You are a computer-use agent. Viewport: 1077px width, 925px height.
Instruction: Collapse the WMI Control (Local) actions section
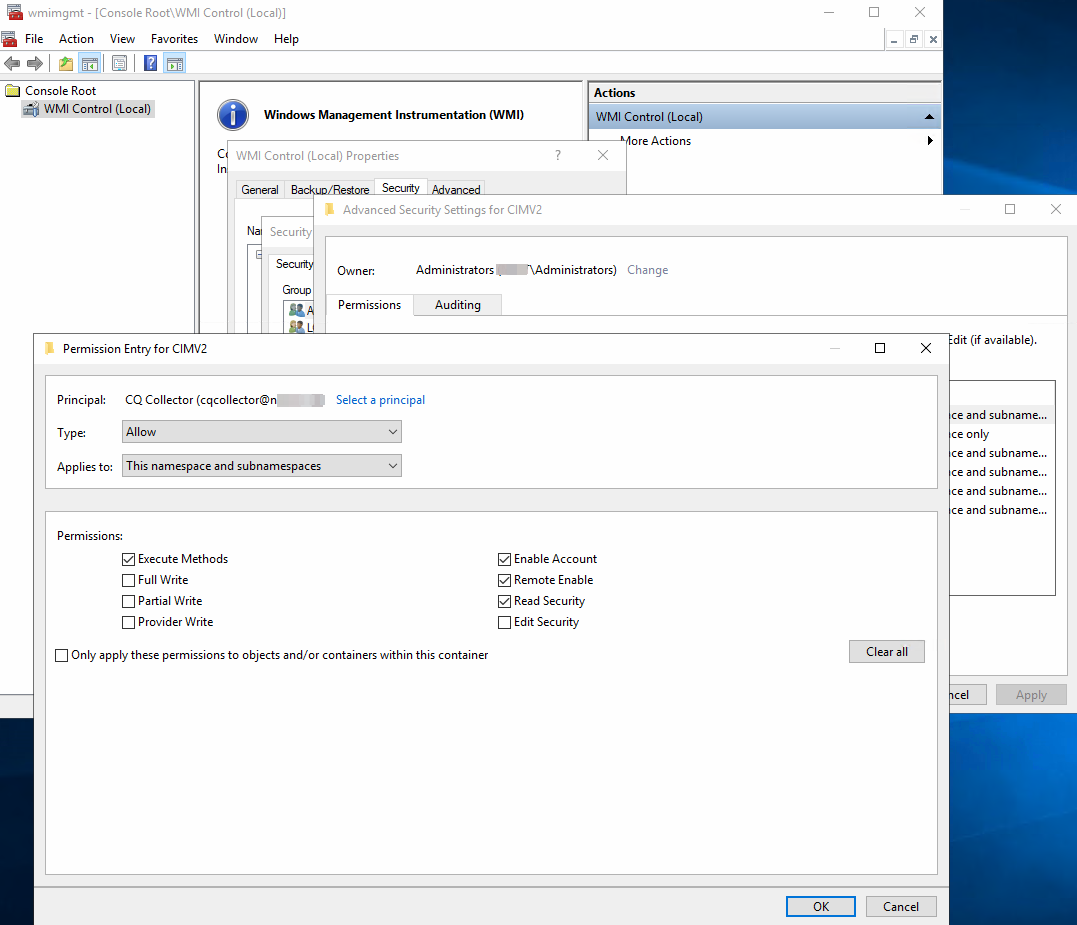point(929,117)
